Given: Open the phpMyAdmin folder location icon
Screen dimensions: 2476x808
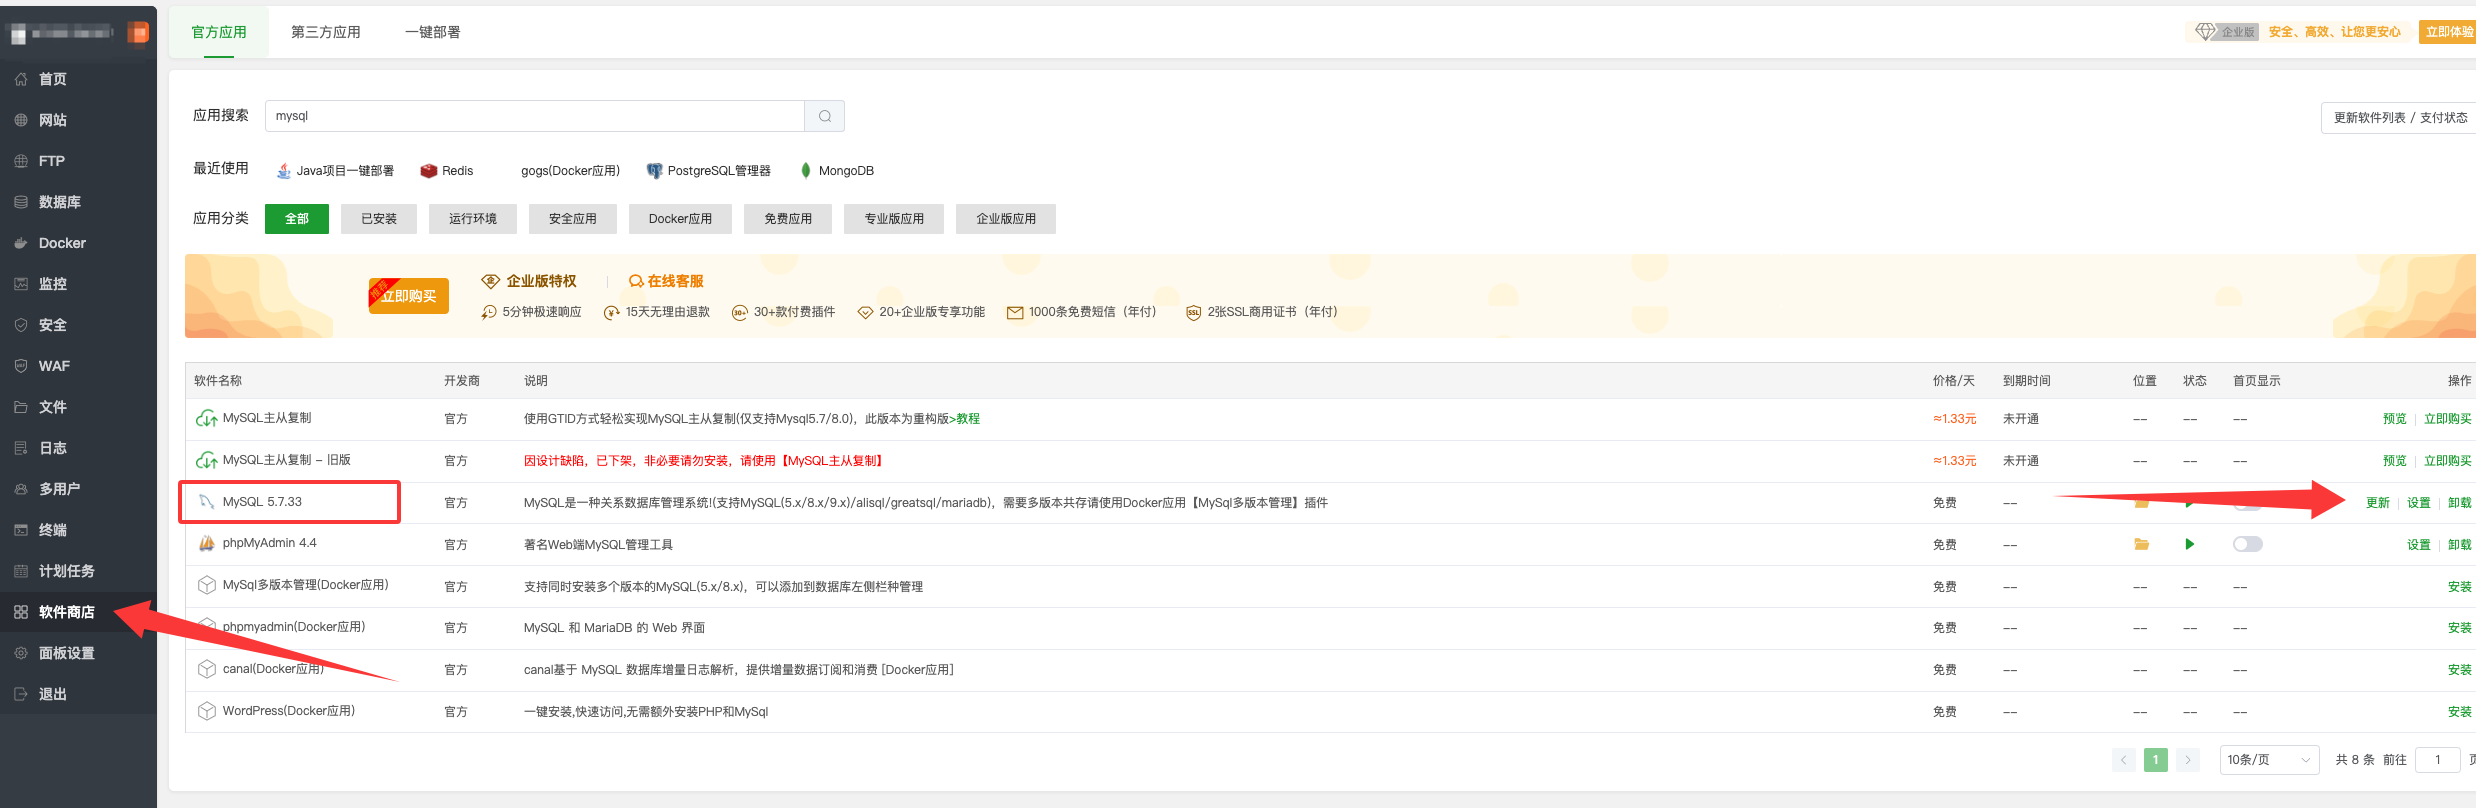Looking at the screenshot, I should tap(2141, 544).
